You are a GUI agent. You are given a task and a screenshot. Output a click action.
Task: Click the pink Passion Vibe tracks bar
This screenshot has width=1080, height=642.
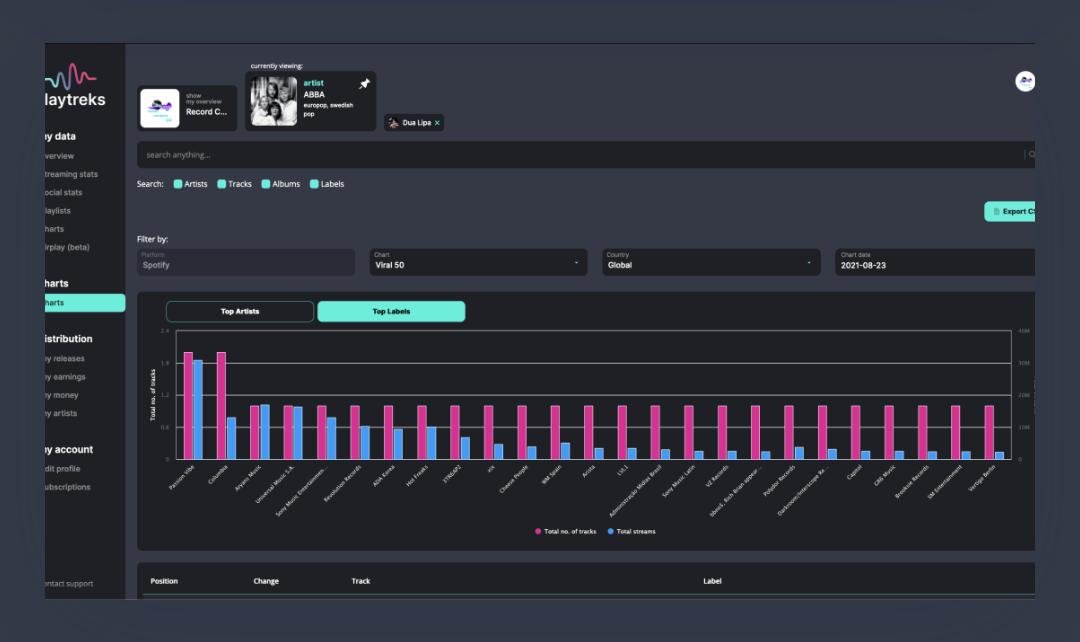point(188,406)
